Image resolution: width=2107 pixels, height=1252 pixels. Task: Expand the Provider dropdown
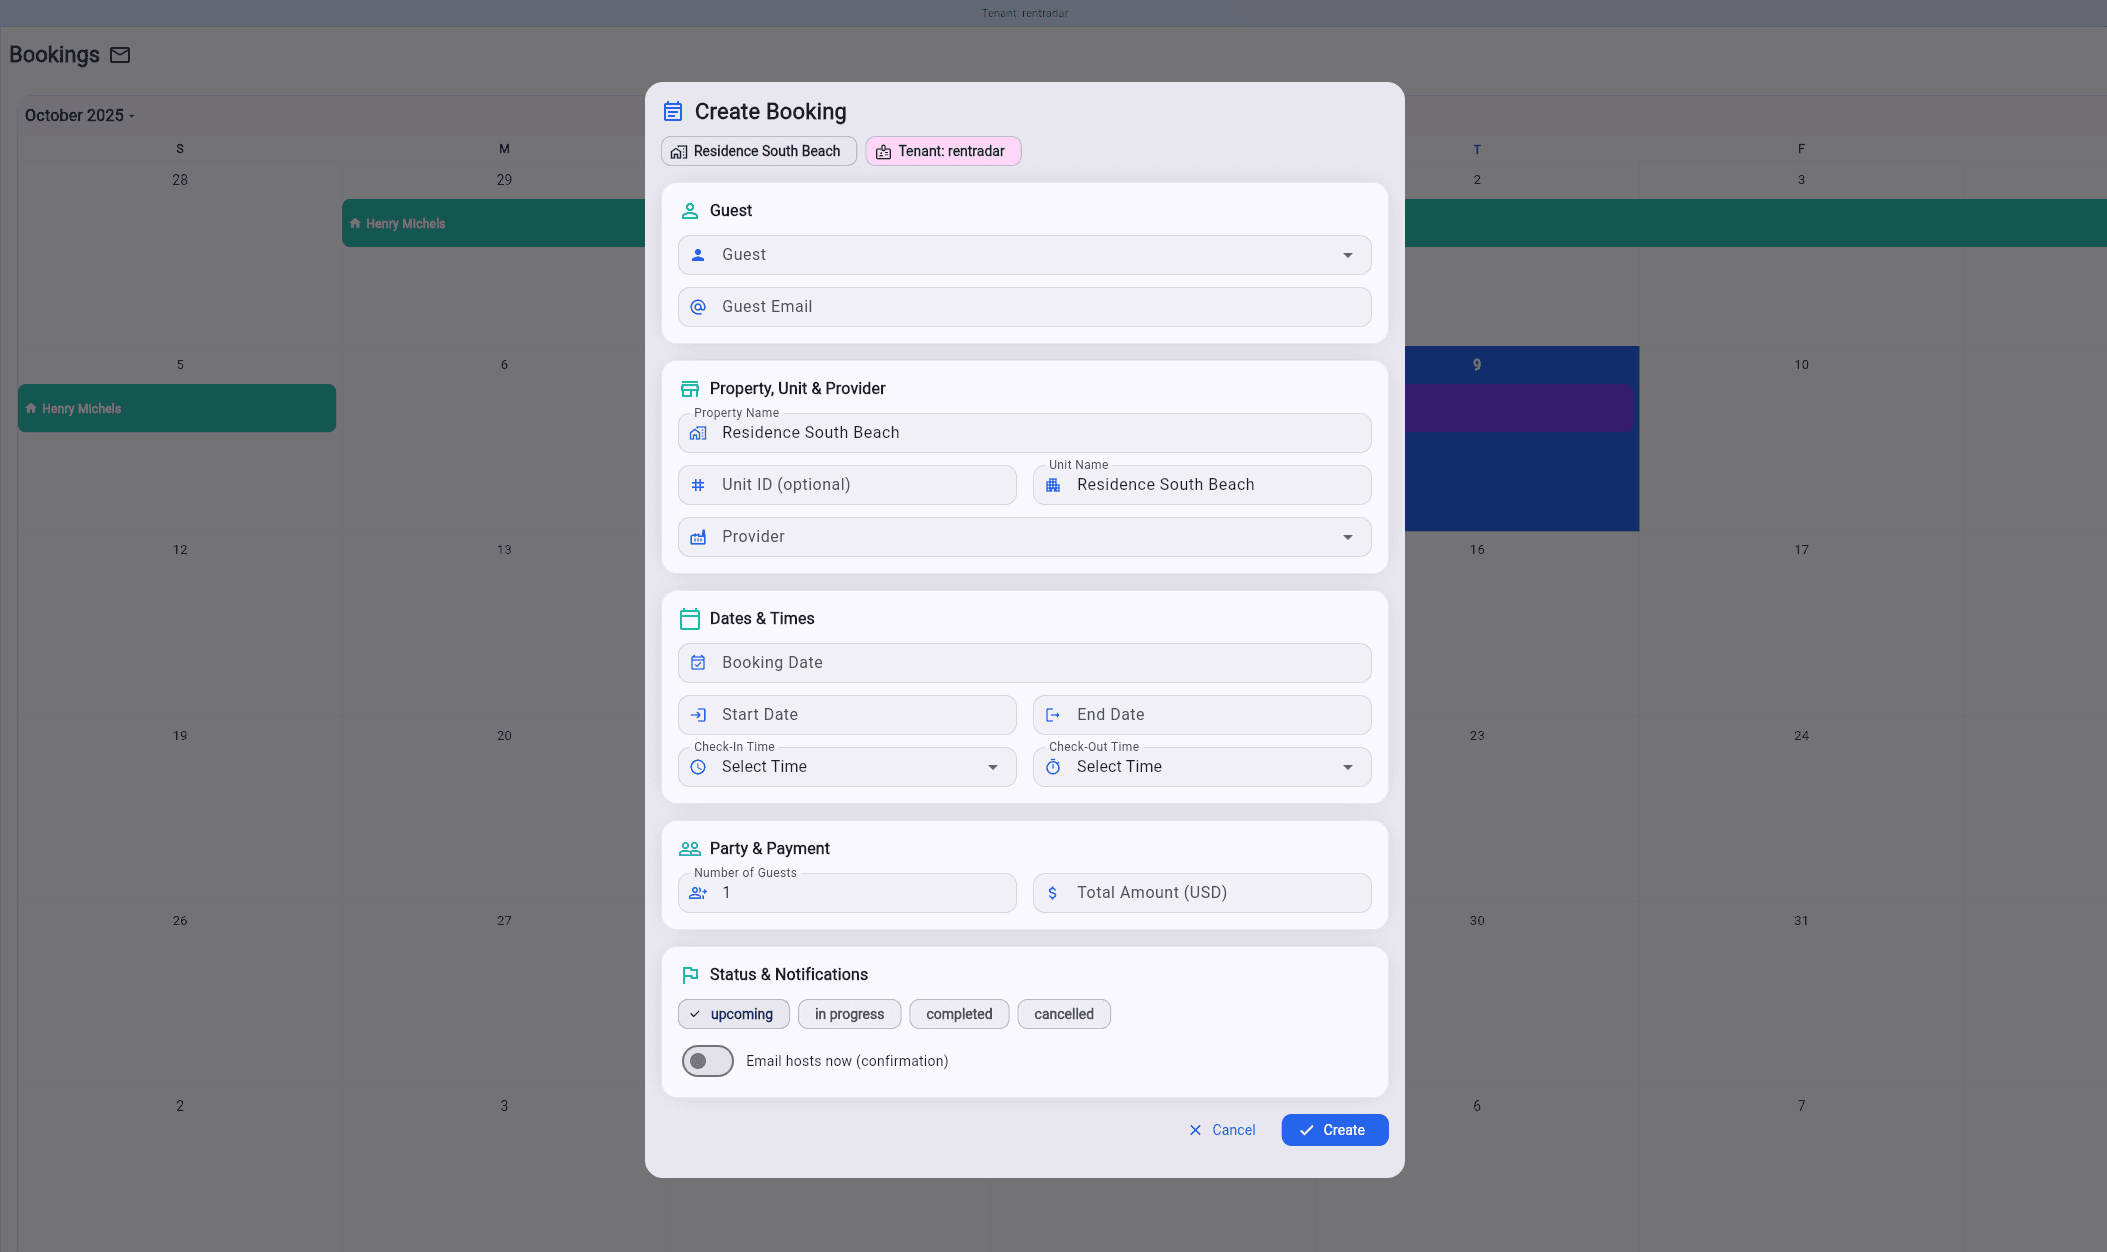[1024, 537]
